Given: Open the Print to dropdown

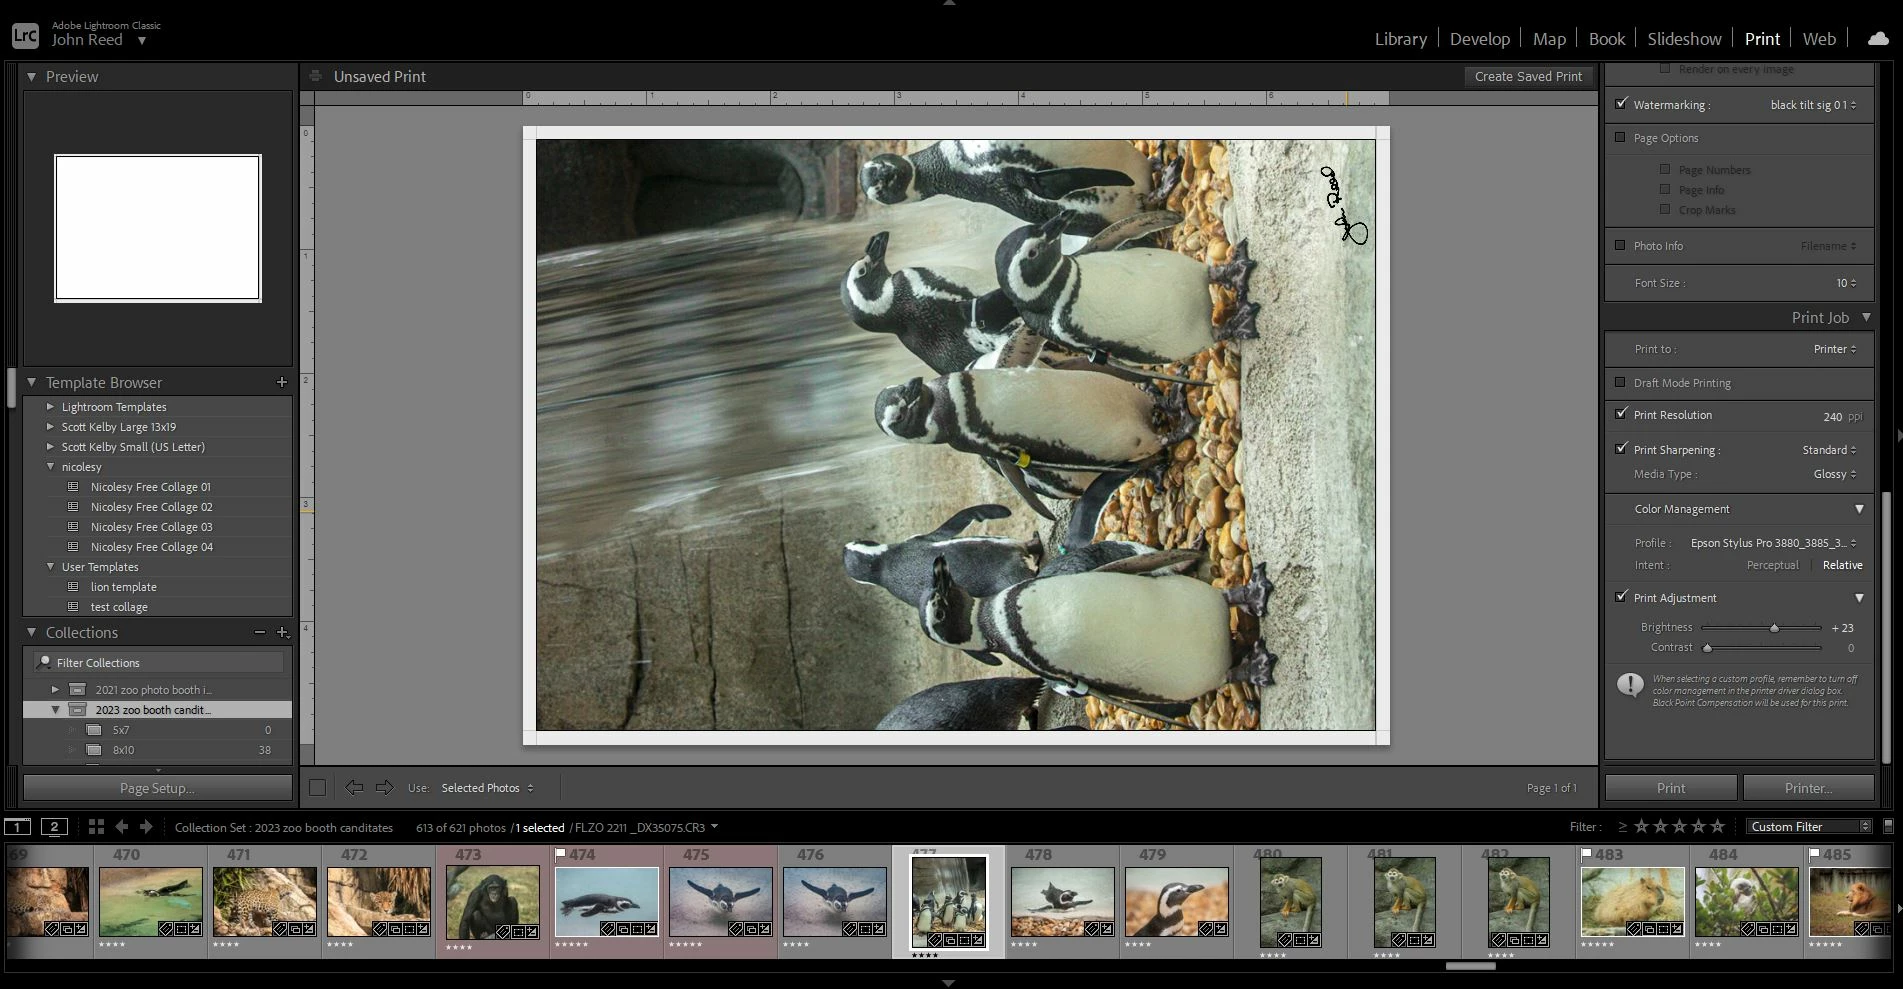Looking at the screenshot, I should point(1835,349).
